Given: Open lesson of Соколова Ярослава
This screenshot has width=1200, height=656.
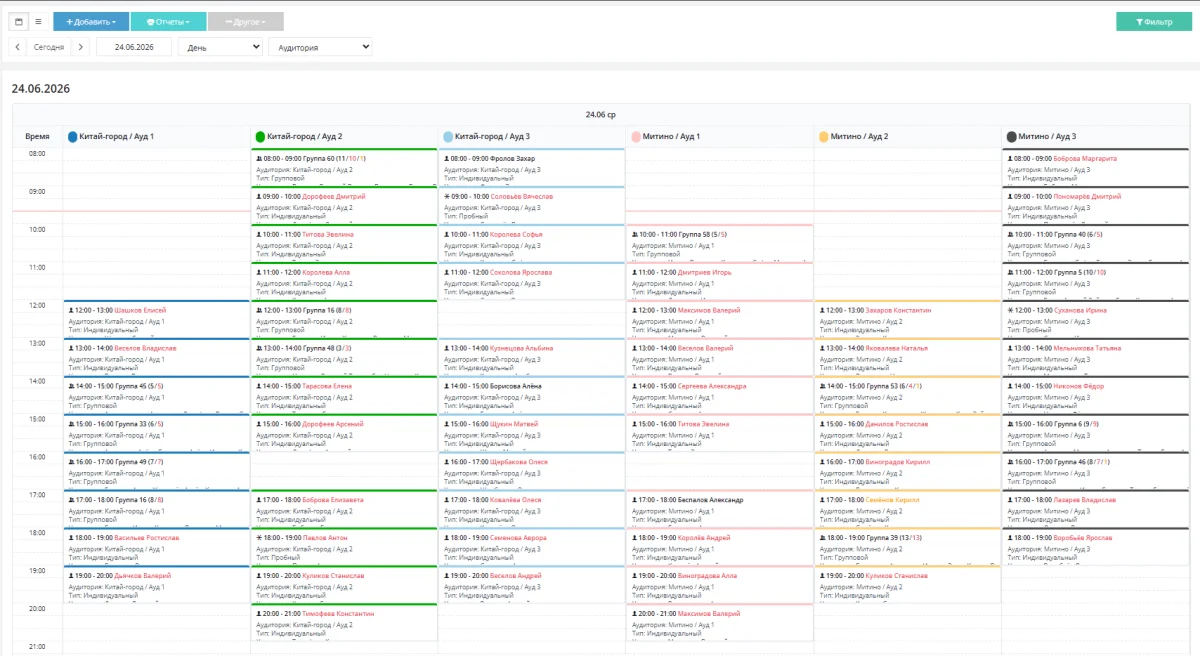Looking at the screenshot, I should (x=532, y=281).
